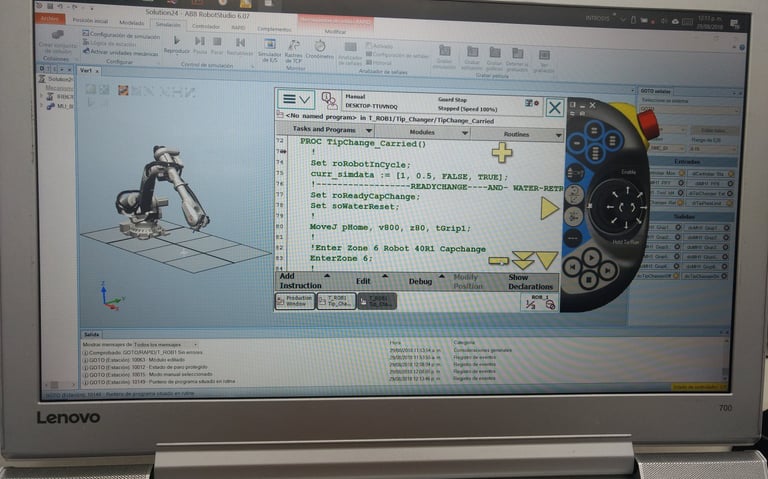Open the Posición inicial ribbon tab
Viewport: 768px width, 479px height.
[90, 21]
